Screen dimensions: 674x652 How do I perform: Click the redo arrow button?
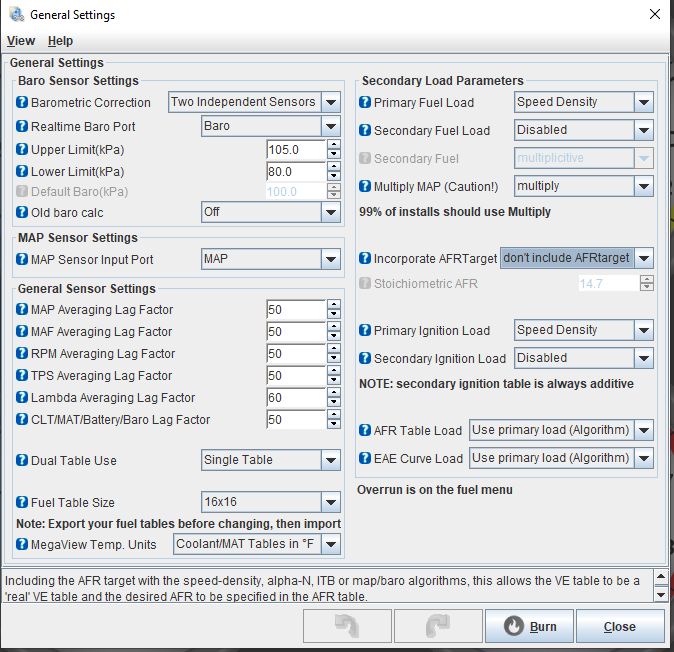click(438, 627)
